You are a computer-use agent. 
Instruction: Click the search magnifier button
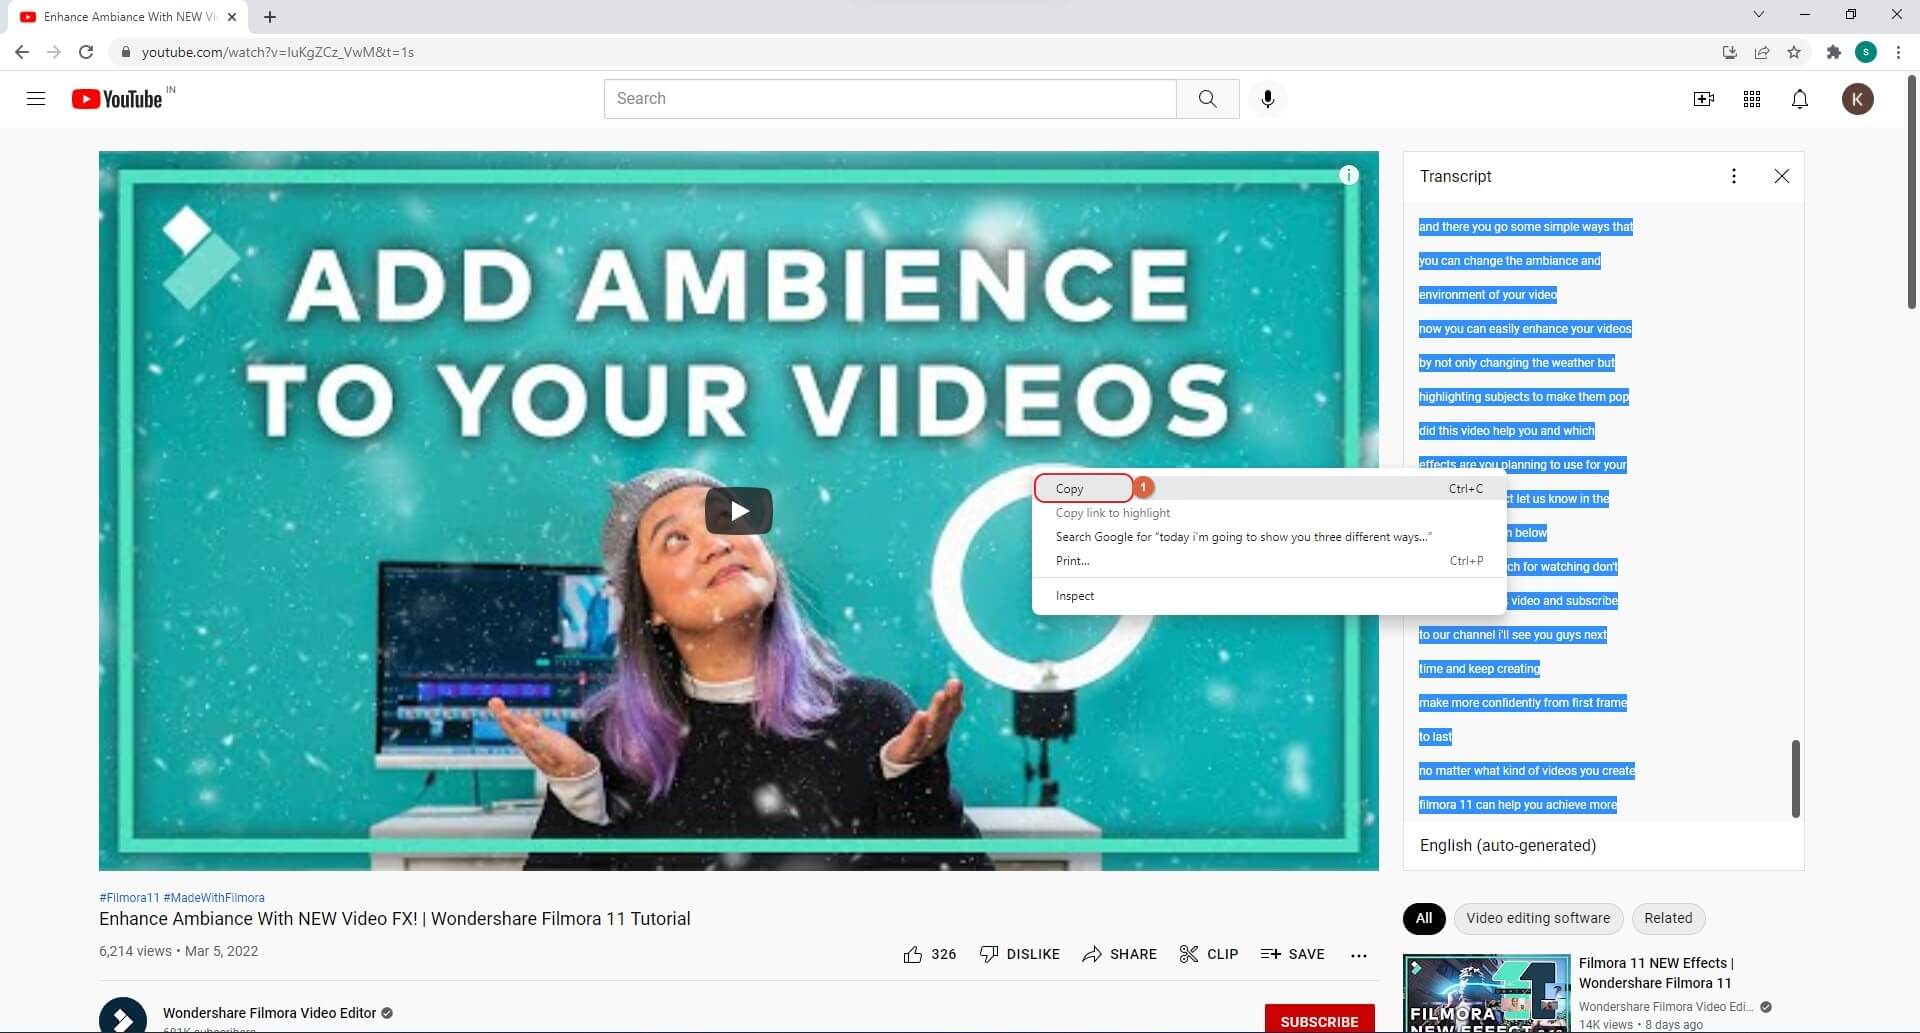point(1207,99)
